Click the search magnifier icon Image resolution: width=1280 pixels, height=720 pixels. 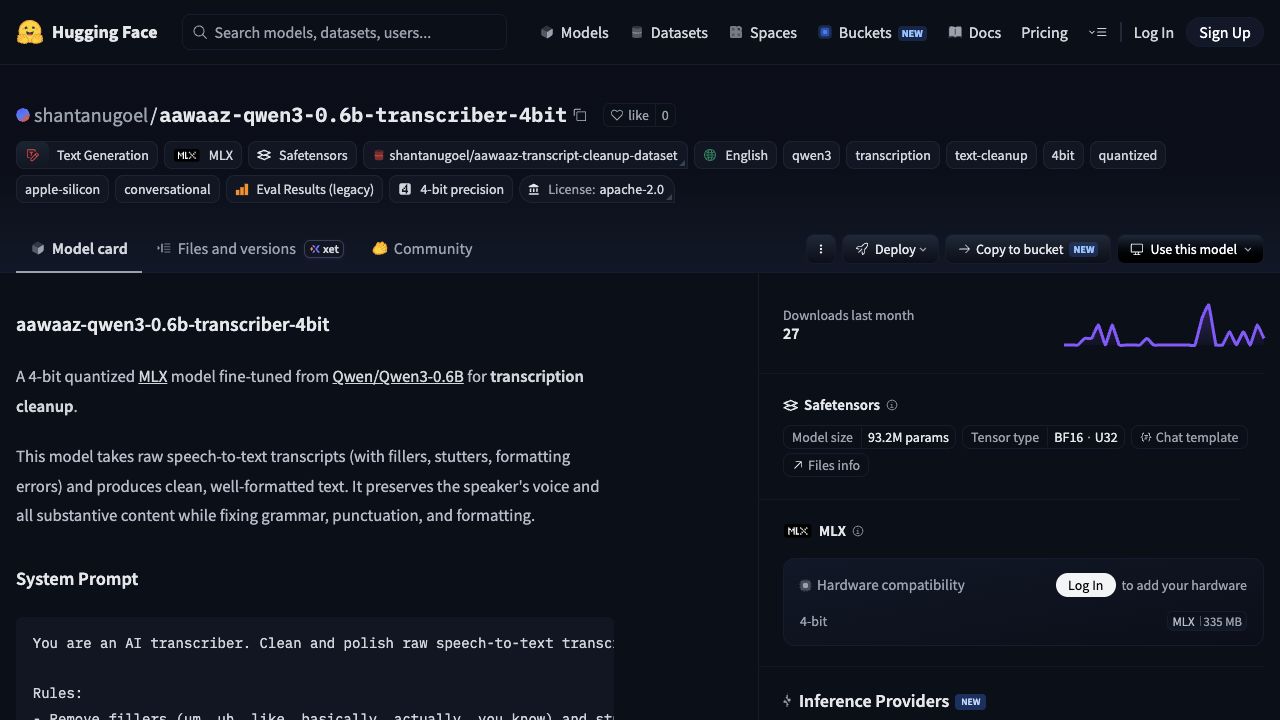(200, 32)
